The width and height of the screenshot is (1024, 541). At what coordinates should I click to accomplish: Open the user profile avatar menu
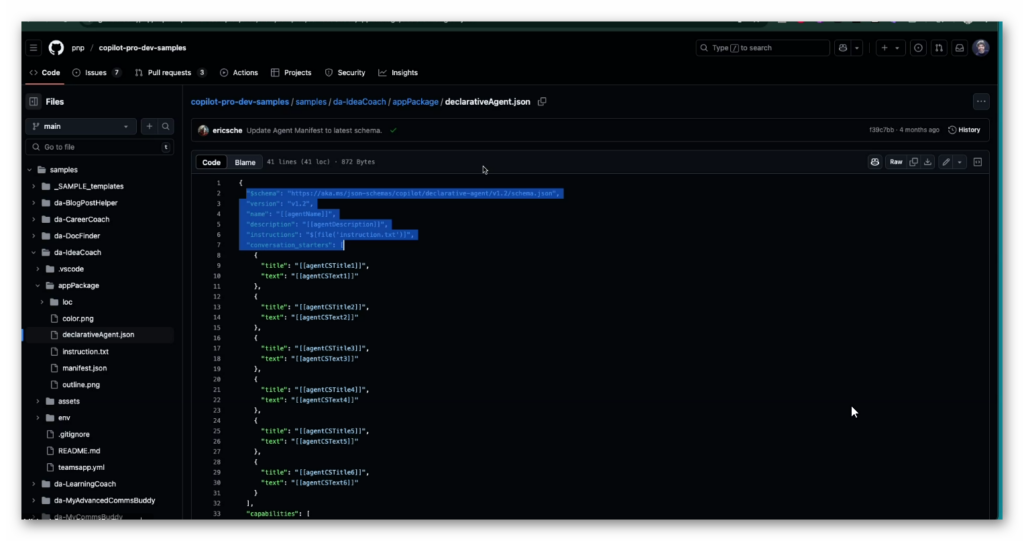(980, 48)
